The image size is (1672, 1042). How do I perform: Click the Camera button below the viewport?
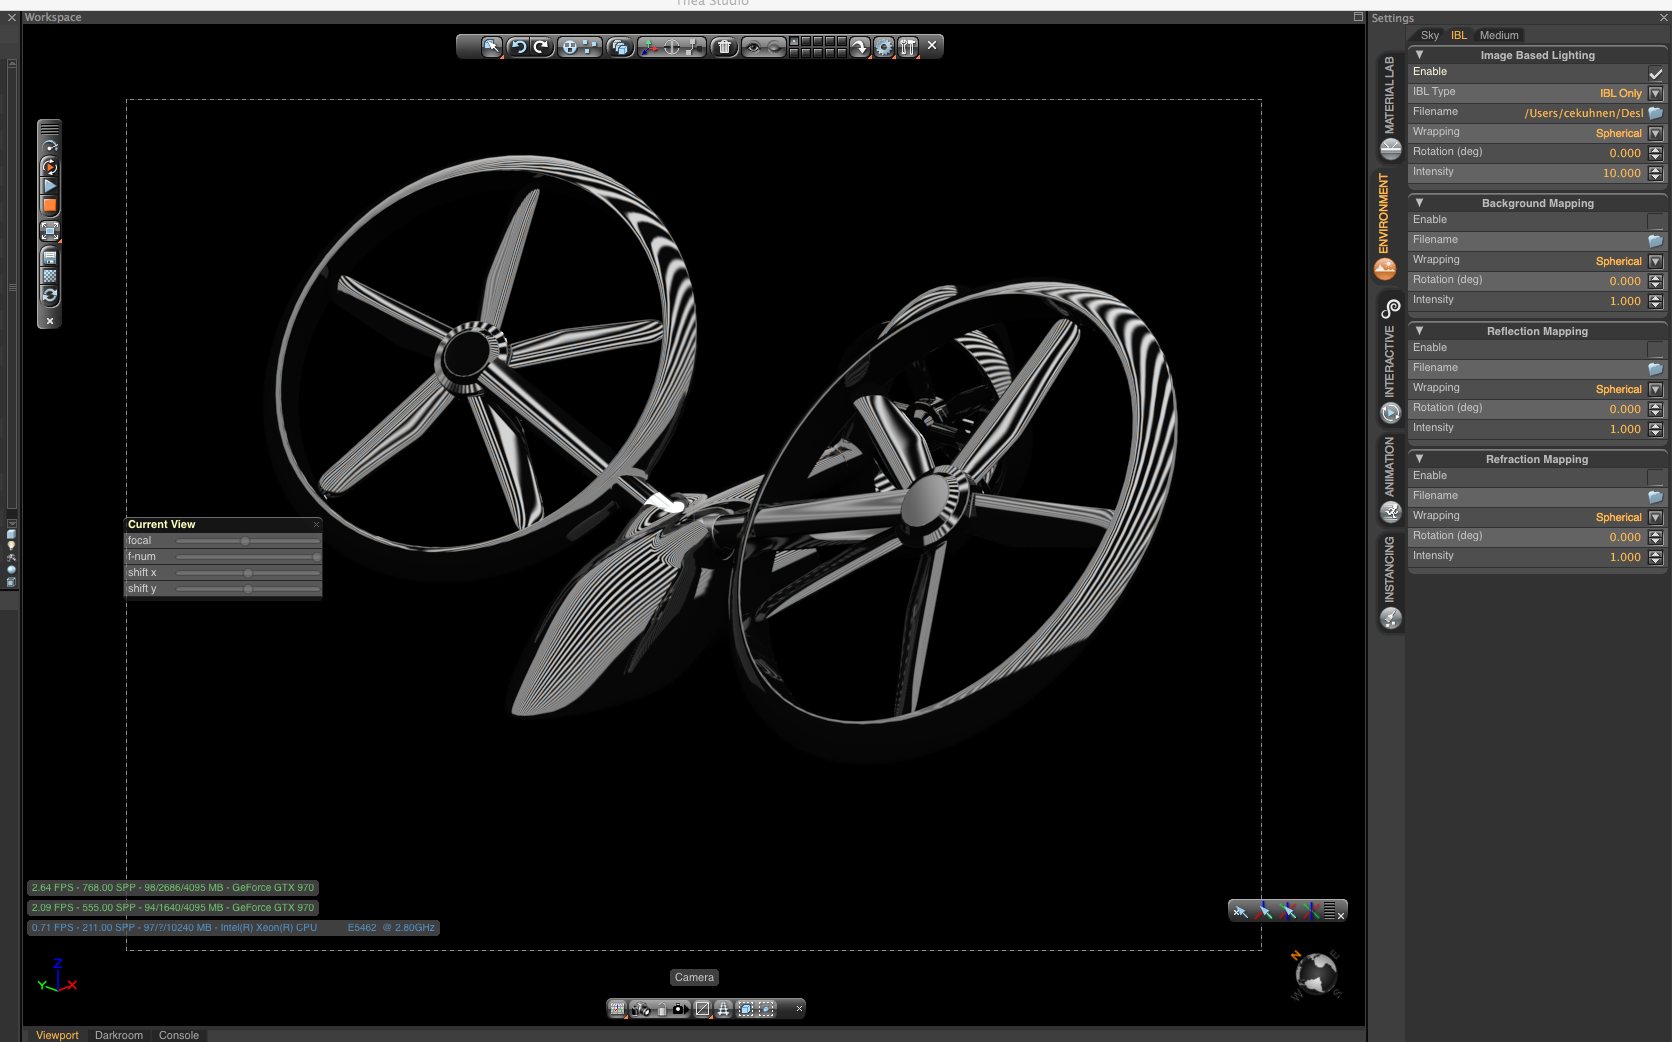tap(694, 977)
